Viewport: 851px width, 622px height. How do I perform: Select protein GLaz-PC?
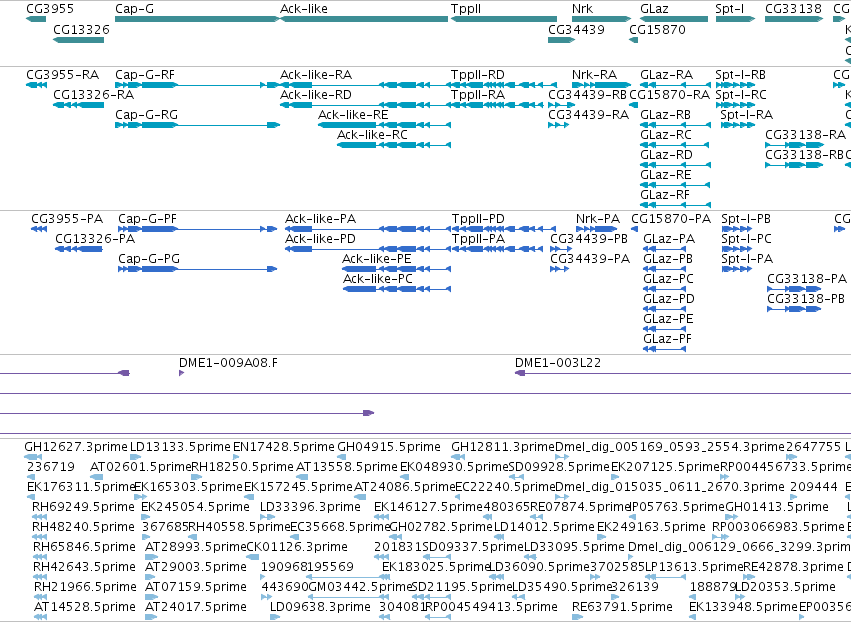click(668, 278)
